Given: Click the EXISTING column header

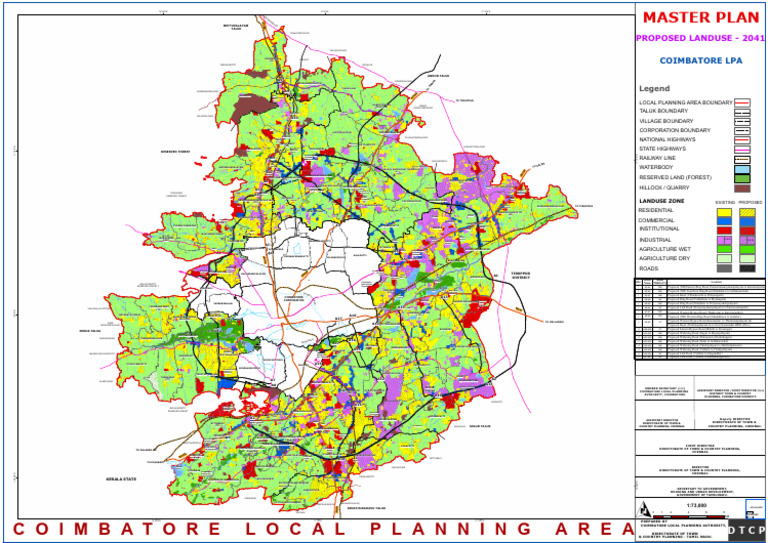Looking at the screenshot, I should 724,201.
